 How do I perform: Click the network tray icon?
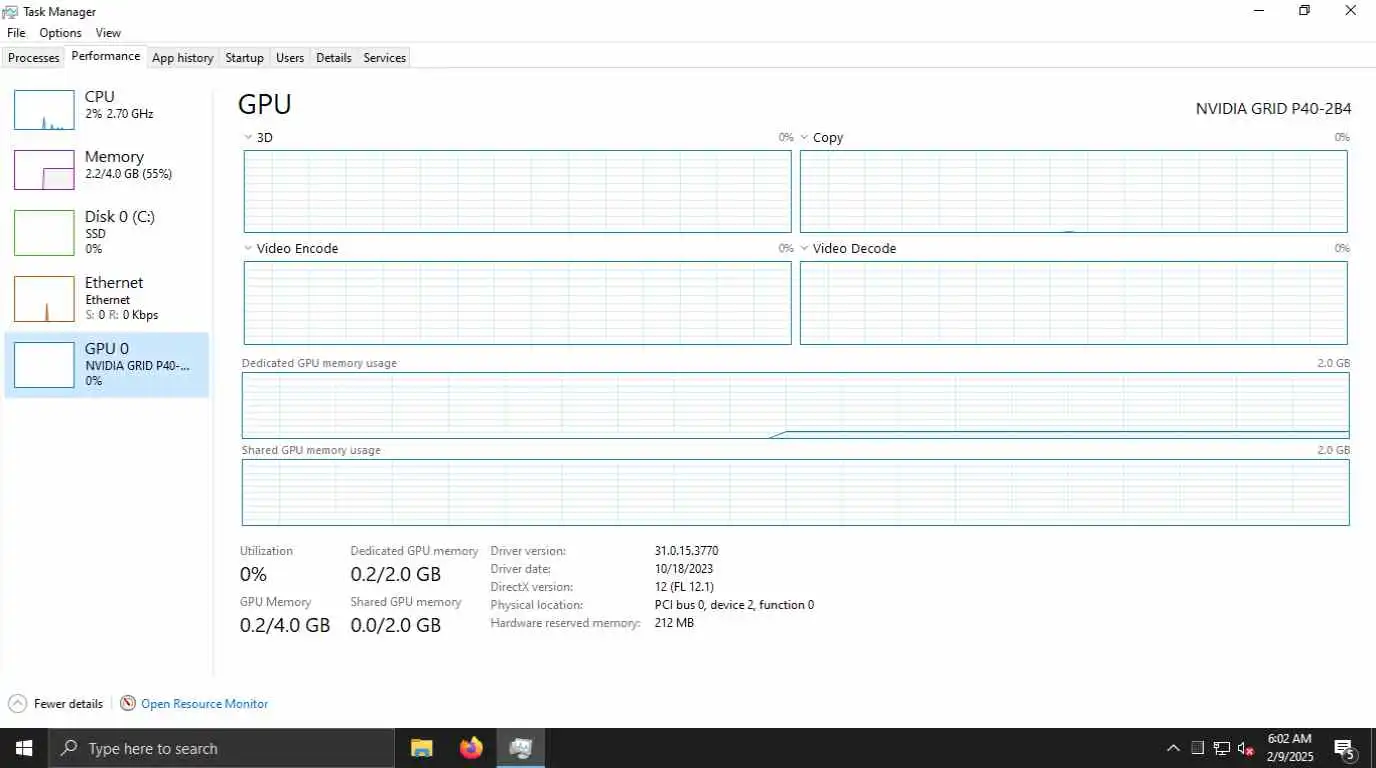1221,748
